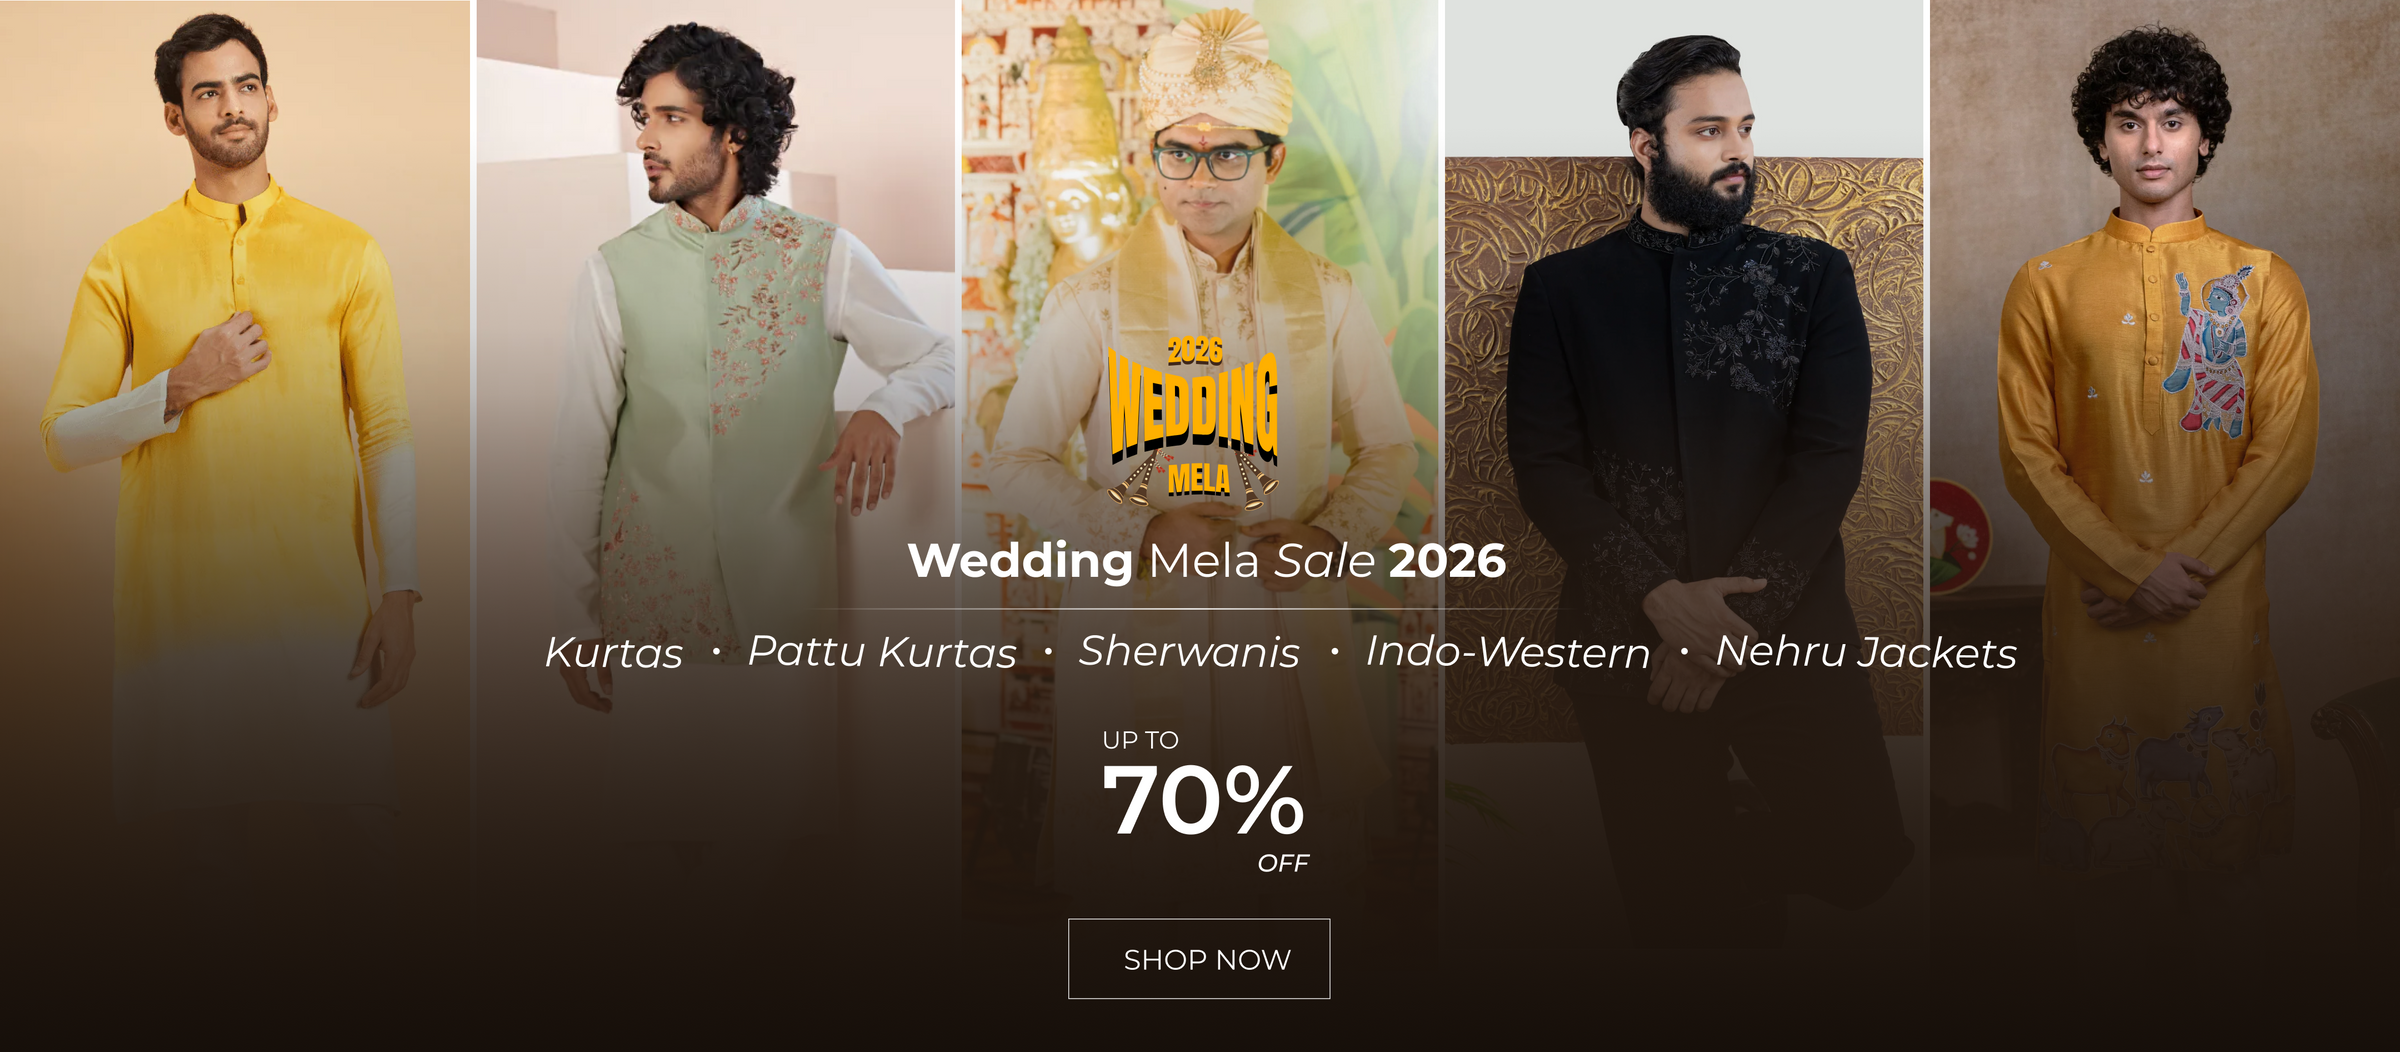This screenshot has height=1052, width=2400.
Task: Choose the Indo-Western category
Action: click(x=1508, y=652)
